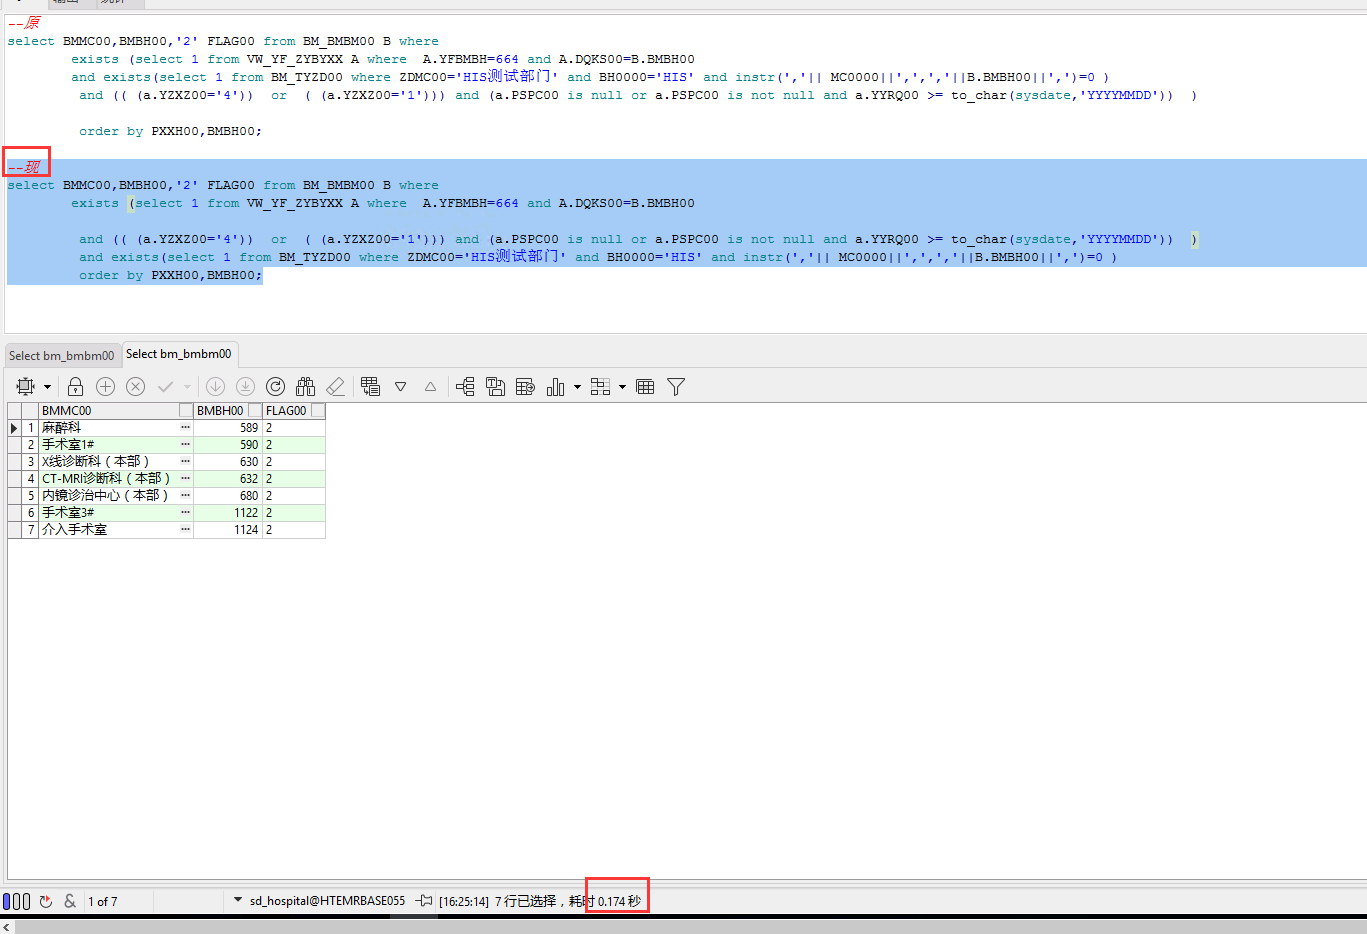
Task: Open the ellipsis button for 手术室1# row
Action: coord(186,445)
